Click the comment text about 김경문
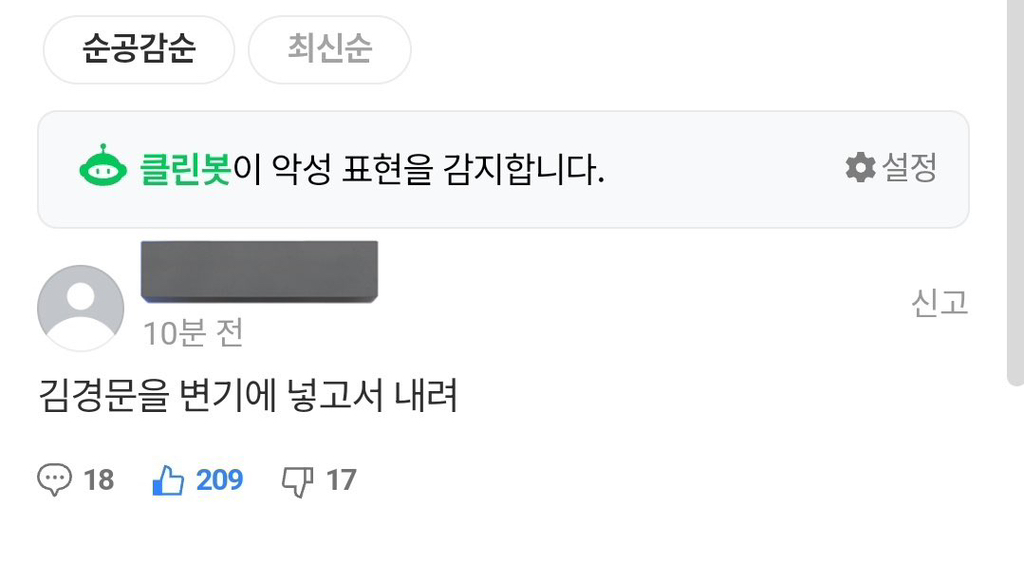This screenshot has height=562, width=1024. pyautogui.click(x=248, y=396)
